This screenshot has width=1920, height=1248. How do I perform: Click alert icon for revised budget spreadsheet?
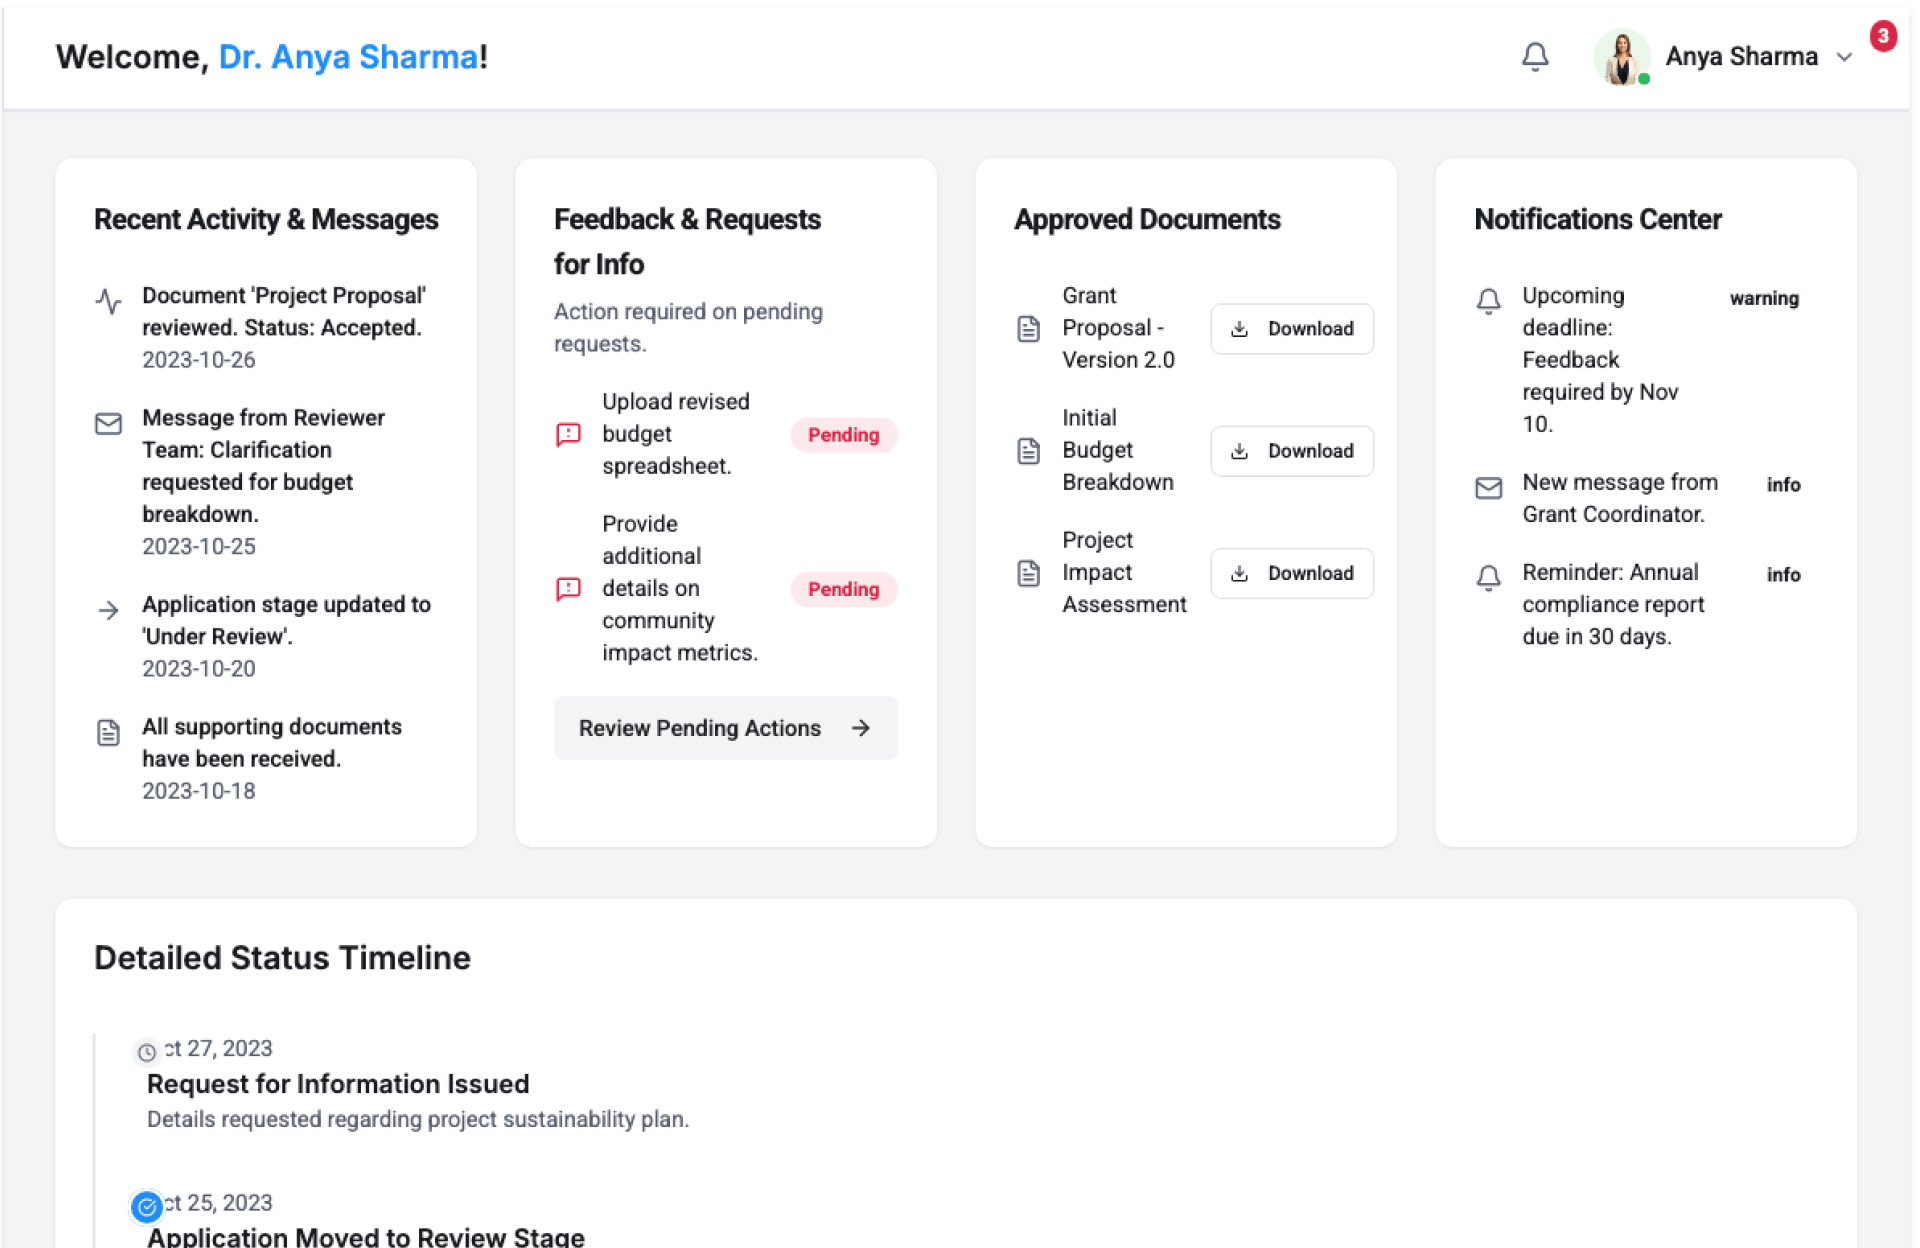click(568, 434)
